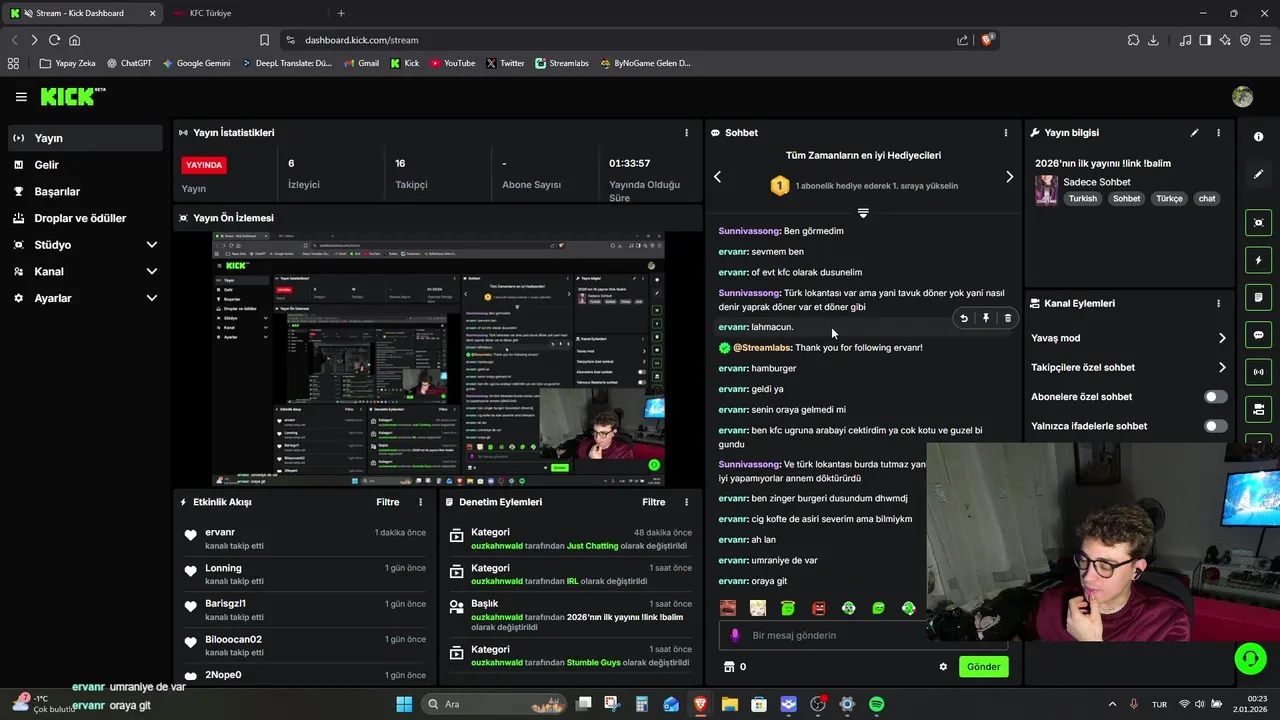Open the ChatGPT bookmark
The image size is (1280, 720).
(x=129, y=63)
